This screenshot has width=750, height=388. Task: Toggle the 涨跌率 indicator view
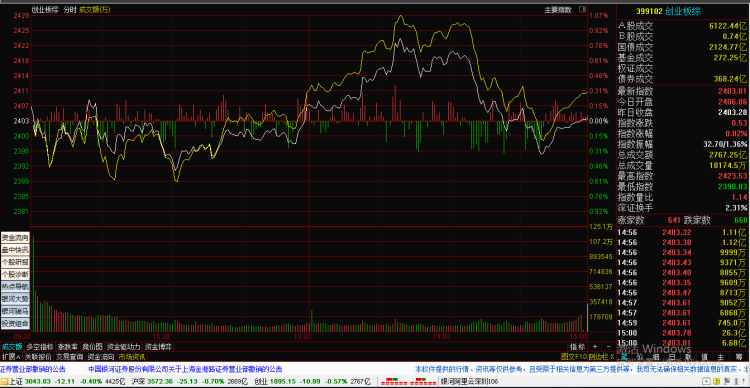(67, 346)
